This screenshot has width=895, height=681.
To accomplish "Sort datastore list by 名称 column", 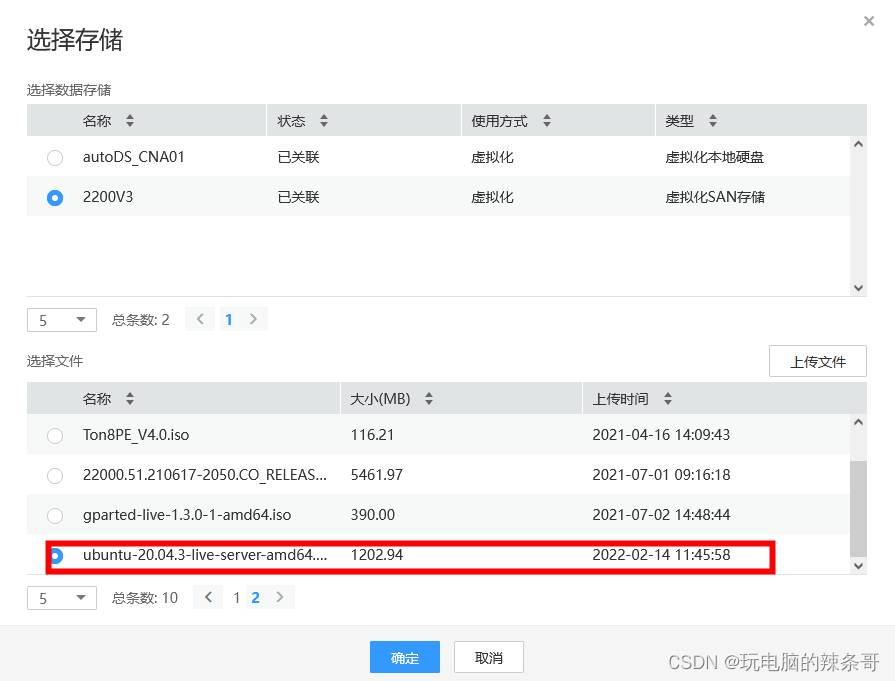I will click(x=129, y=121).
